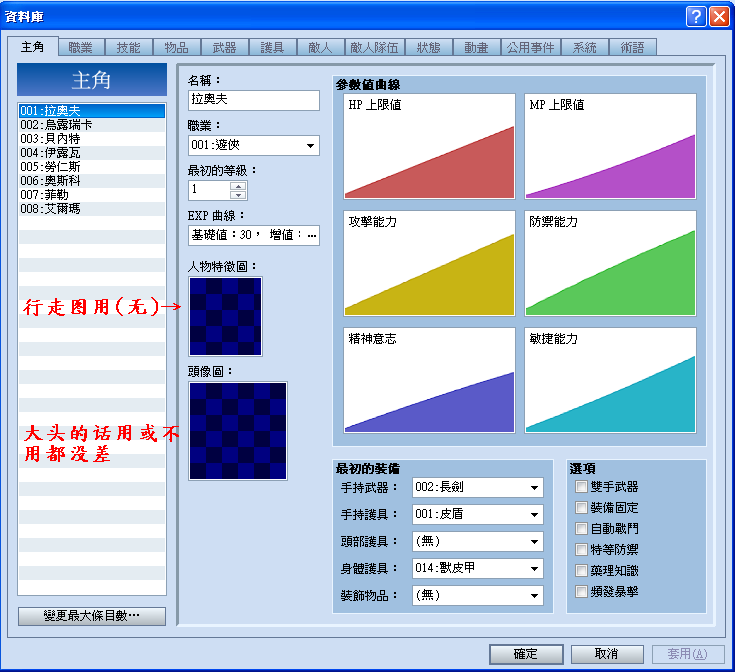Select actor 001:拉奧夫 in the list
735x672 pixels.
[x=92, y=111]
